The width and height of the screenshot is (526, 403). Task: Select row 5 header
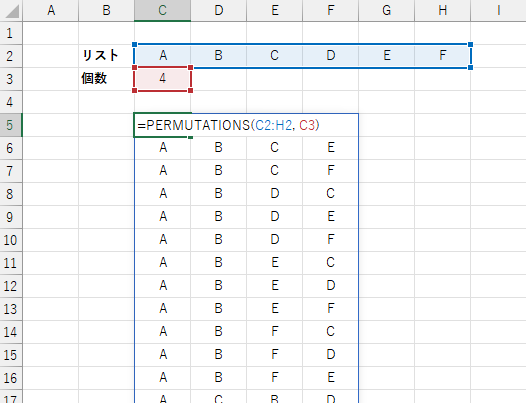coord(11,125)
